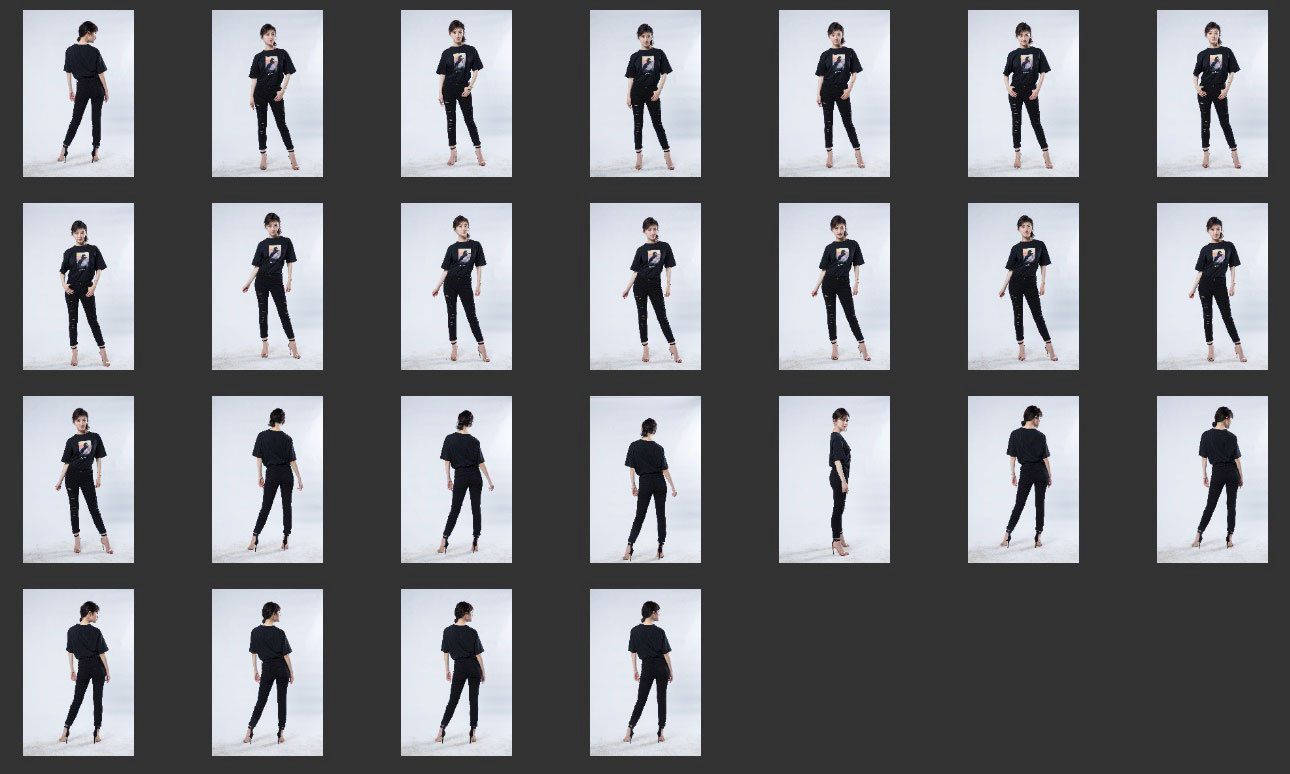Open the fourth photo in the third row
This screenshot has width=1290, height=774.
[x=645, y=479]
